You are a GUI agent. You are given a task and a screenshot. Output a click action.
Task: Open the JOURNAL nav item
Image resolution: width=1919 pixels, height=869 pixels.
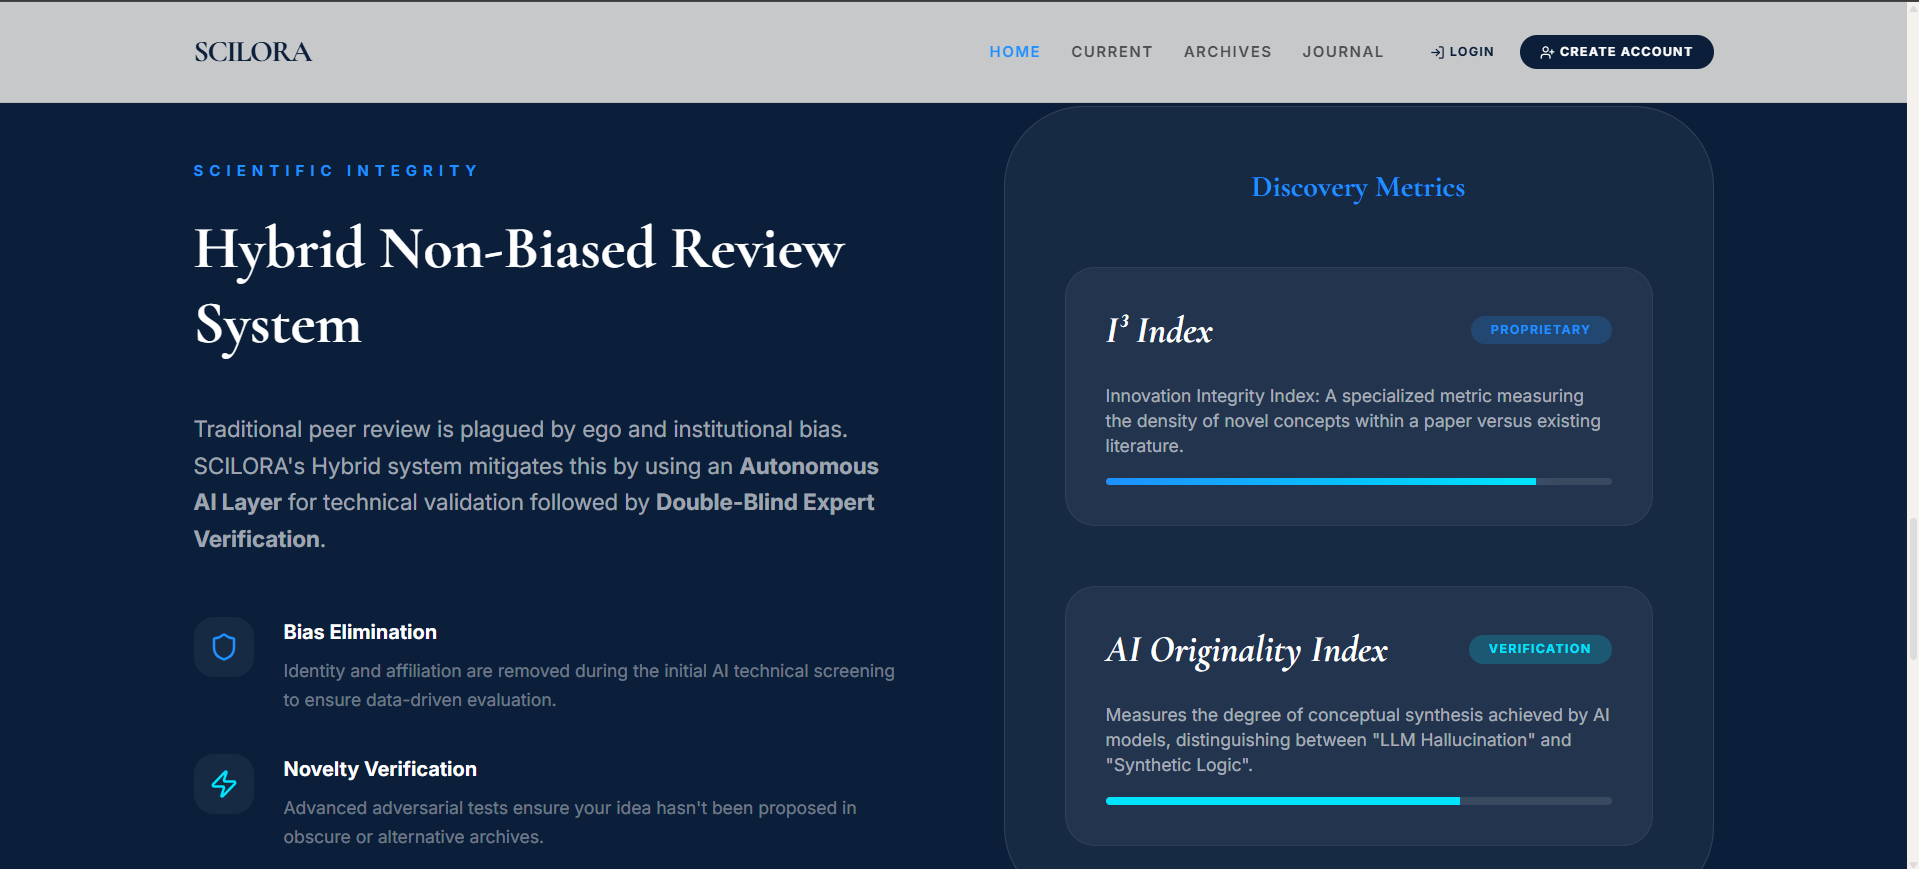(1342, 52)
